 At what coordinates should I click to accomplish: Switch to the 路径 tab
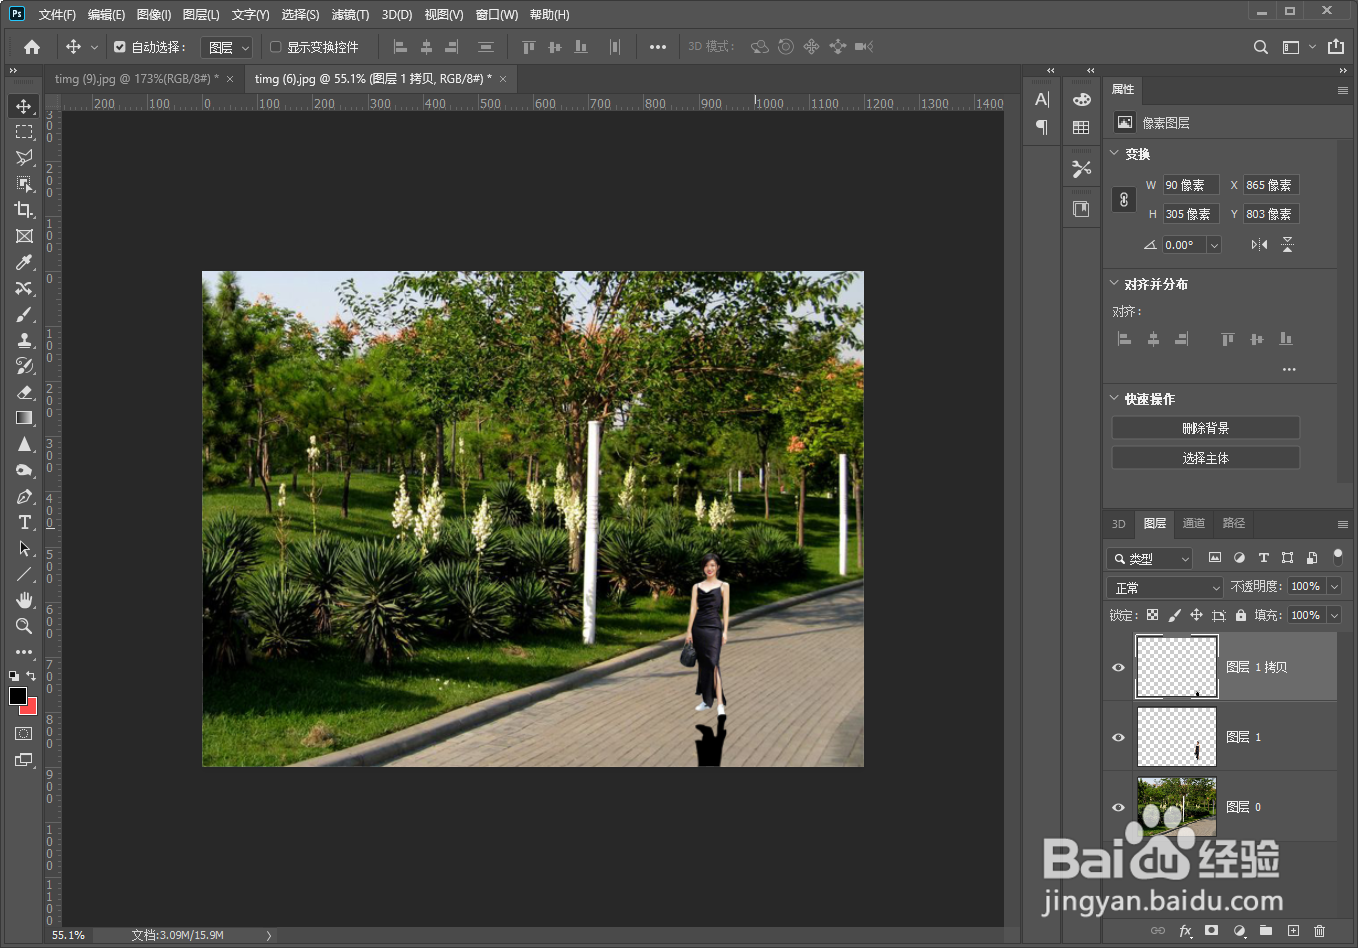[x=1234, y=523]
